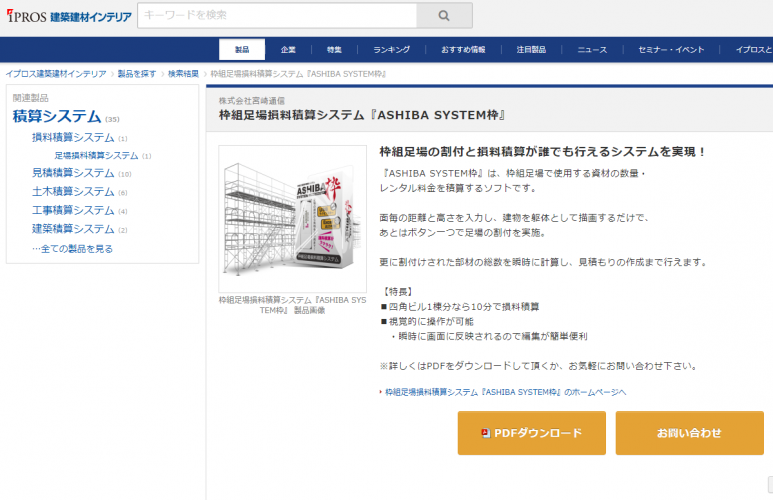
Task: Open ASHIBA SYSTEM枠 homepage link
Action: click(505, 393)
